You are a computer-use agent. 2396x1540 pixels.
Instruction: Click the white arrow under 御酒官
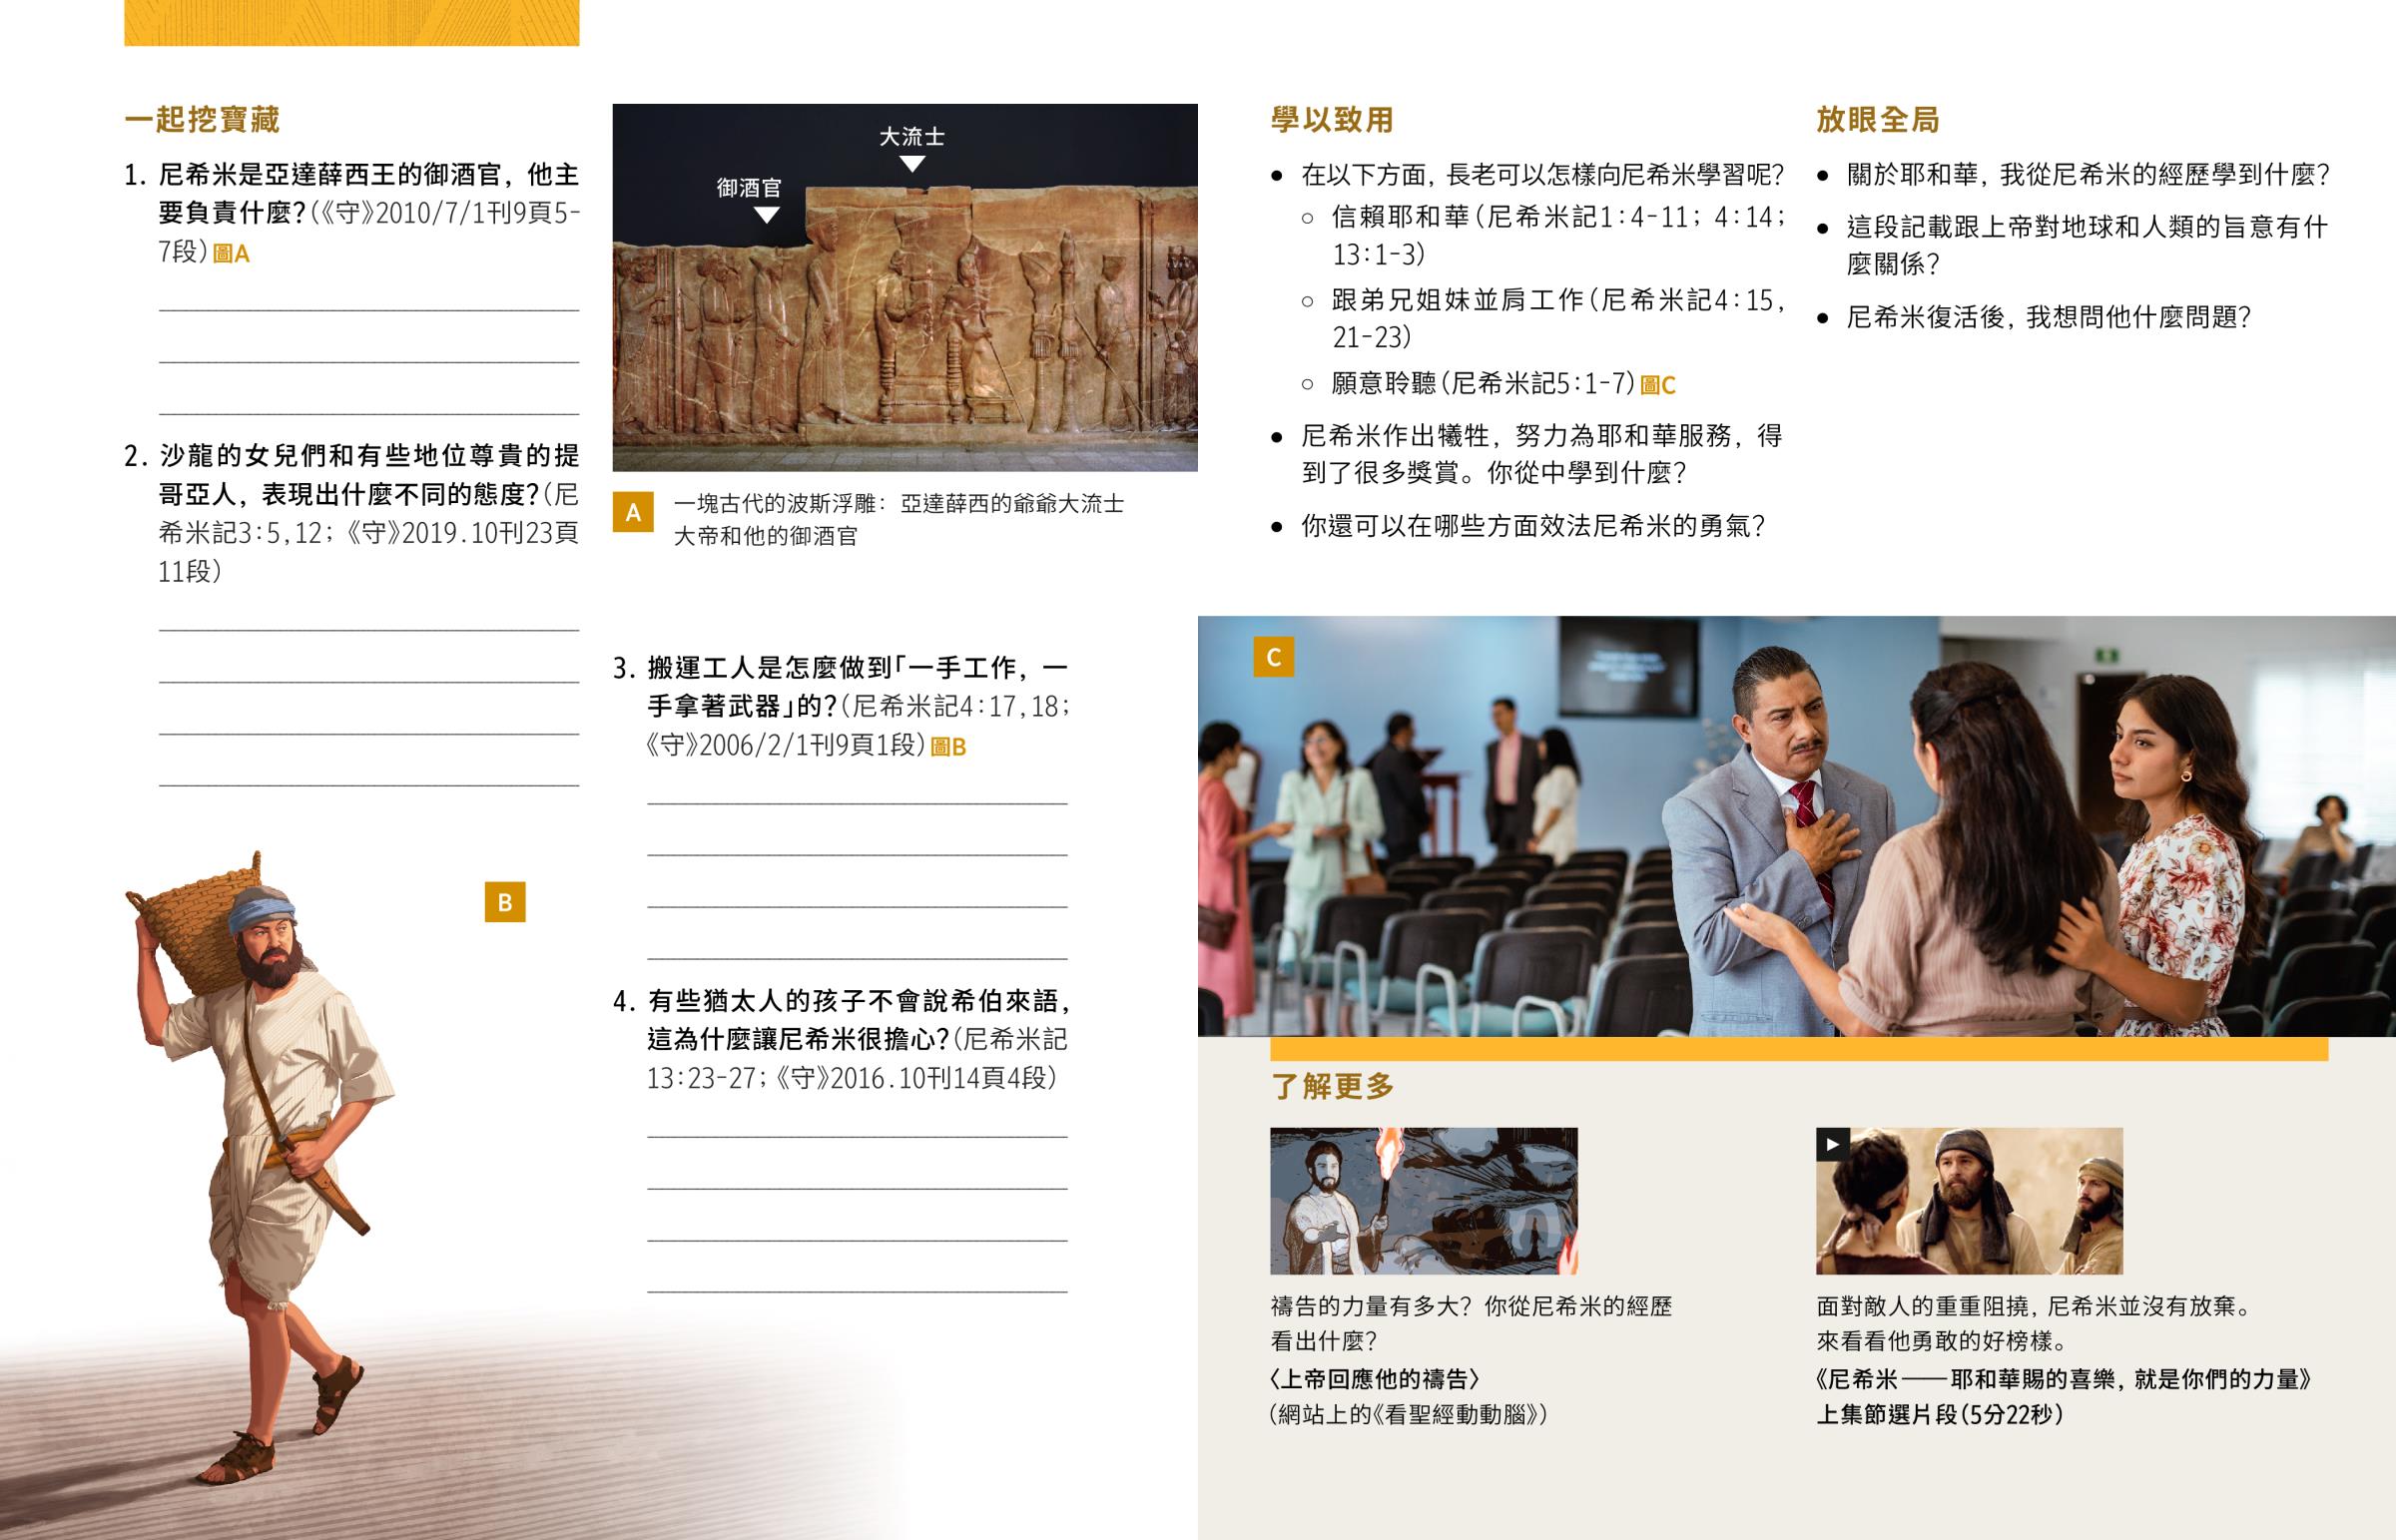pos(766,215)
